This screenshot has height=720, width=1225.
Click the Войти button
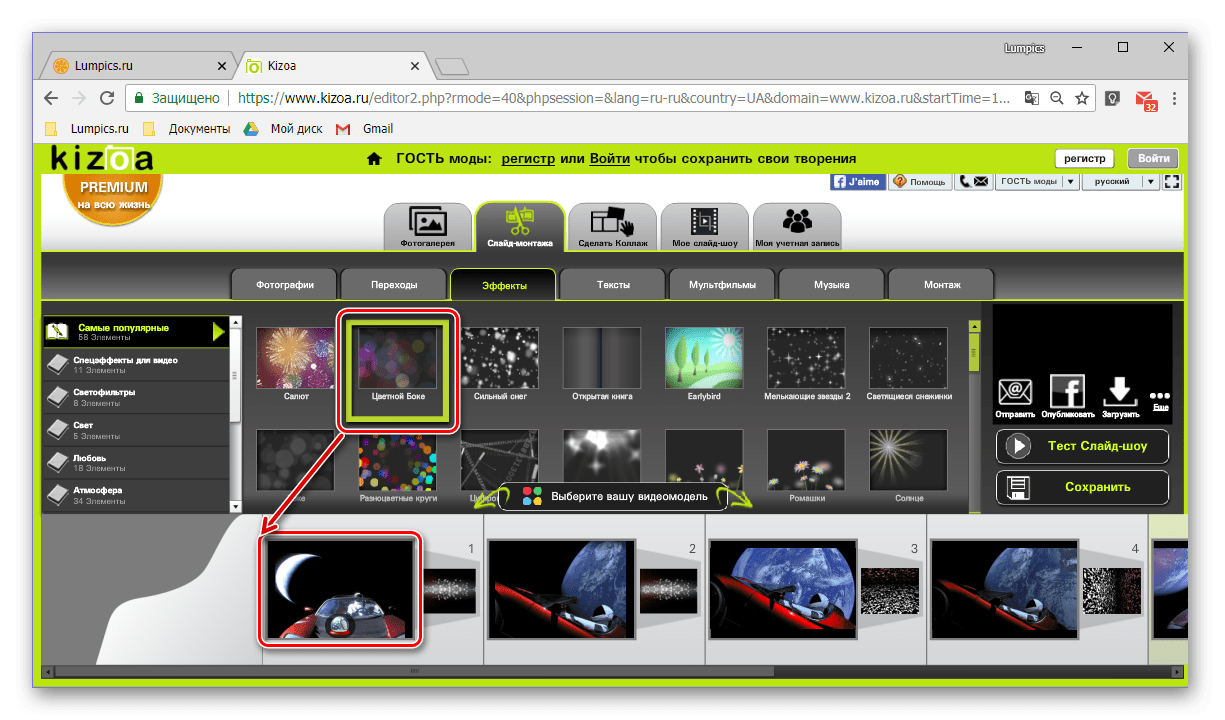(x=1153, y=158)
